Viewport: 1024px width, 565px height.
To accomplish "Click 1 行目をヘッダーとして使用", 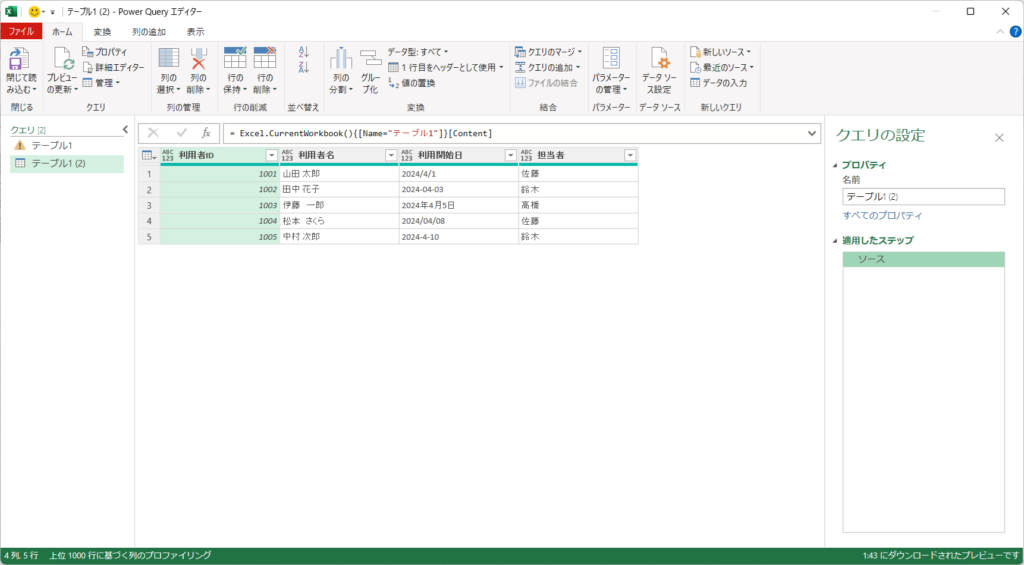I will point(445,67).
